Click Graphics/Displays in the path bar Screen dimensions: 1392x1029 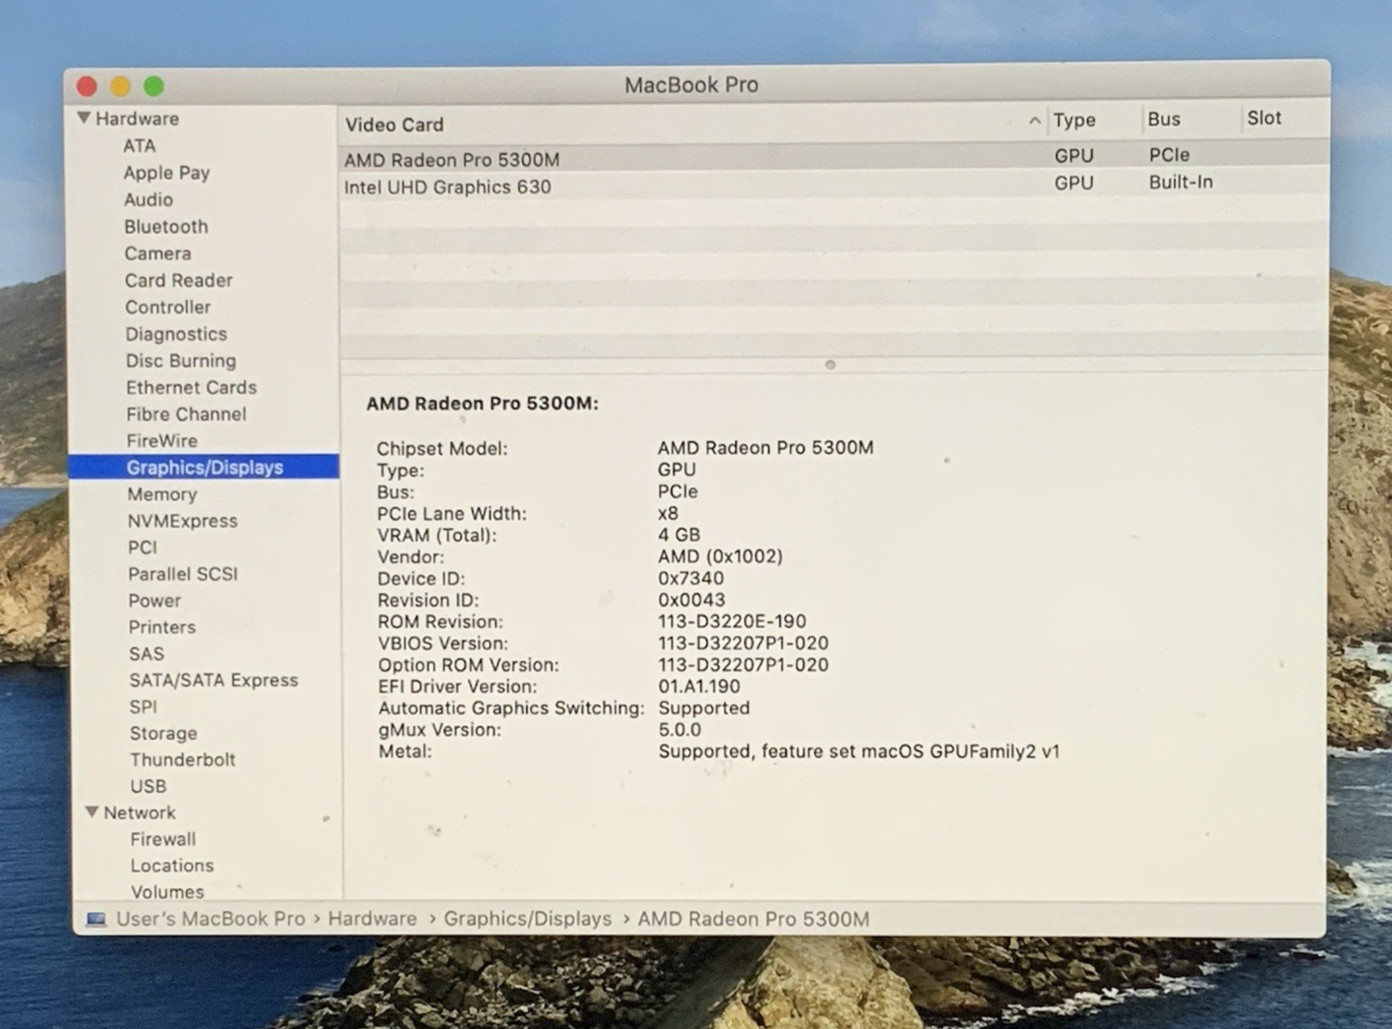[527, 919]
